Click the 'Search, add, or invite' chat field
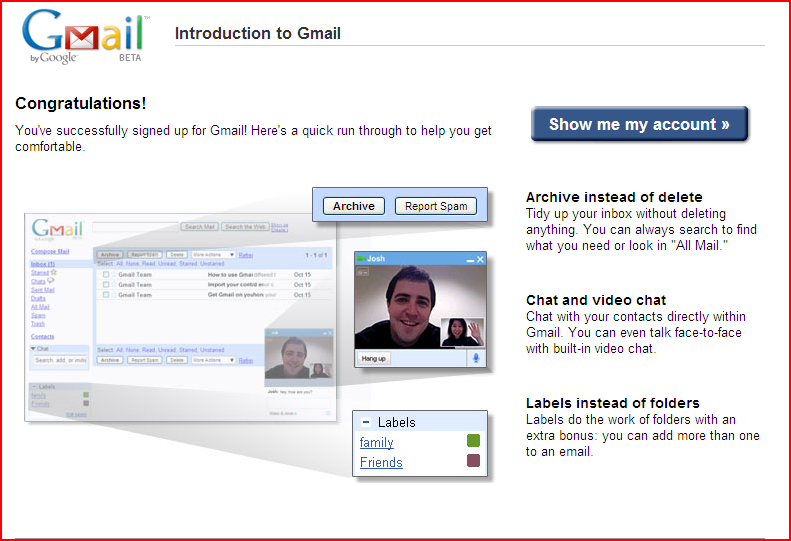The height and width of the screenshot is (541, 791). (x=60, y=360)
